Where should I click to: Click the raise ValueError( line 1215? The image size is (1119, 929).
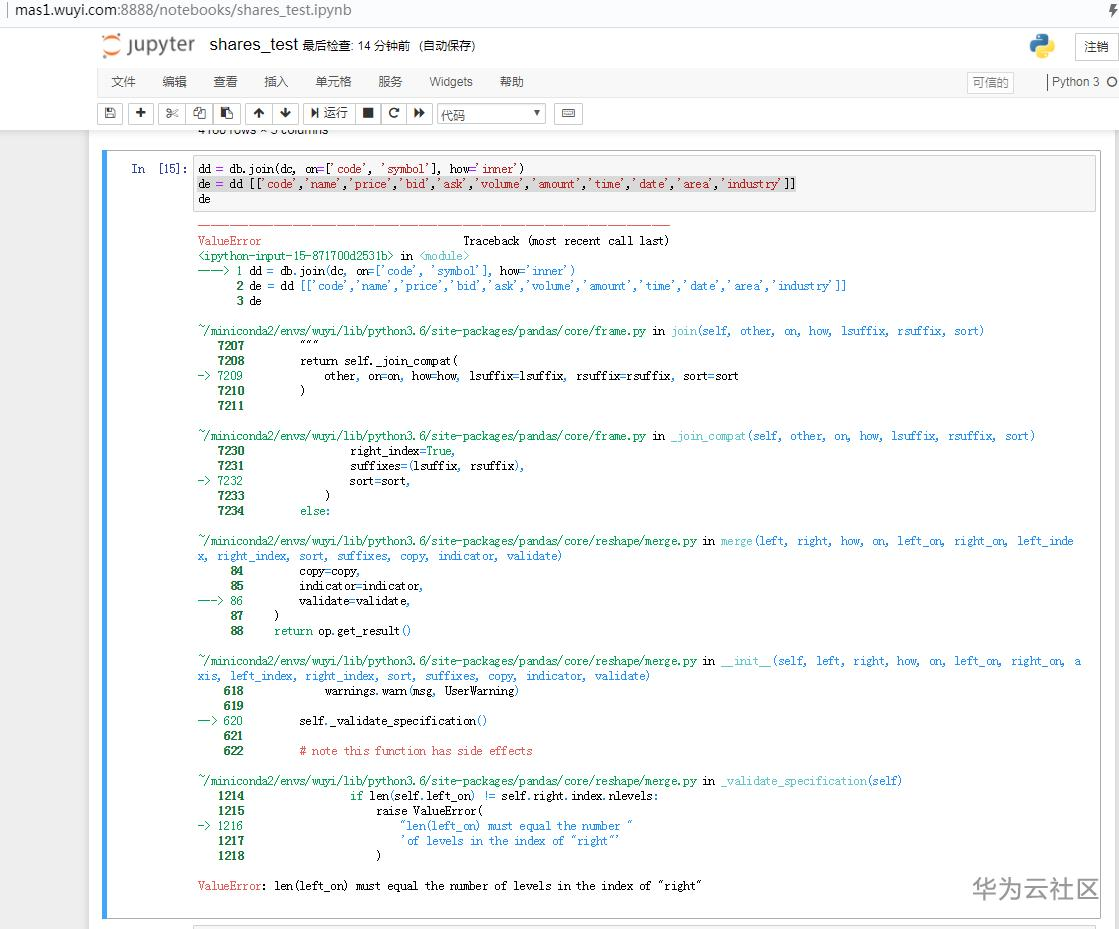[x=429, y=811]
